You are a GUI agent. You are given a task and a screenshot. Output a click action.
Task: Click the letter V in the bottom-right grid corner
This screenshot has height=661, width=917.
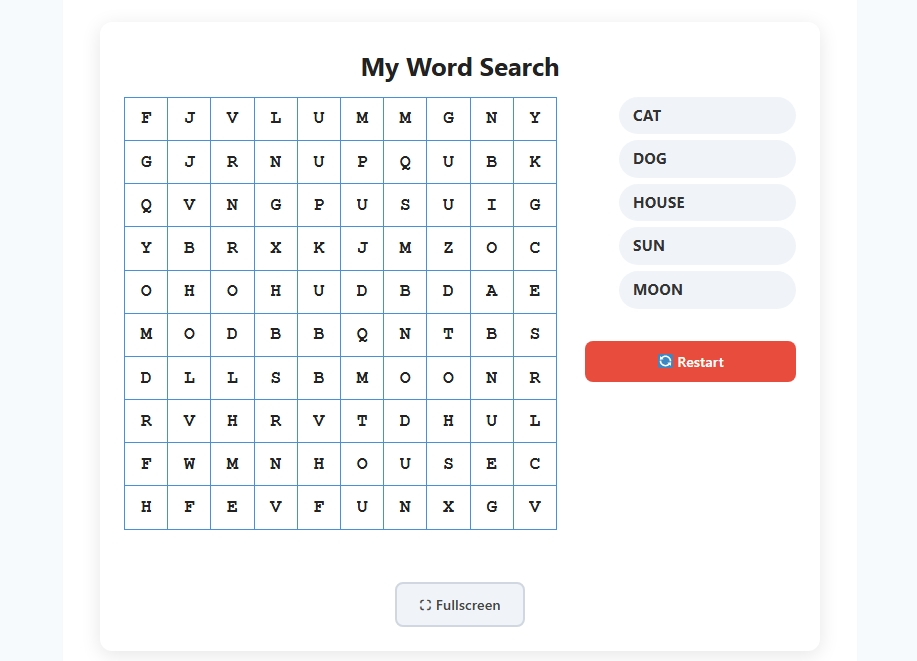[534, 506]
